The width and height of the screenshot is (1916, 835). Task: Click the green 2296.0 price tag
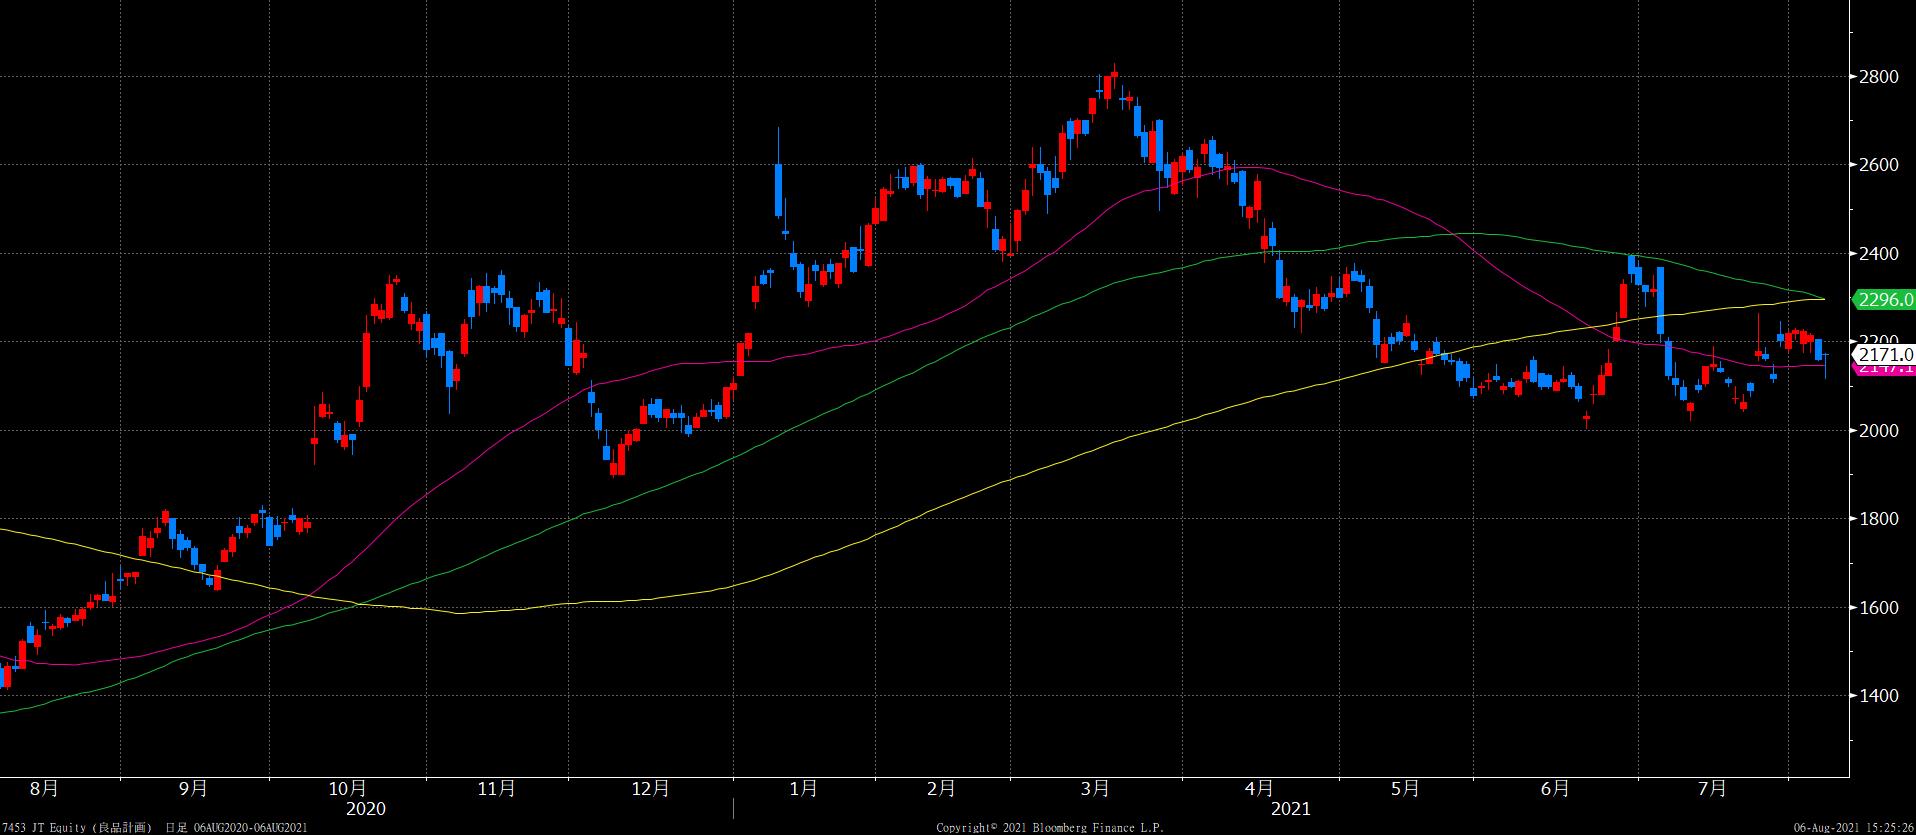1884,299
